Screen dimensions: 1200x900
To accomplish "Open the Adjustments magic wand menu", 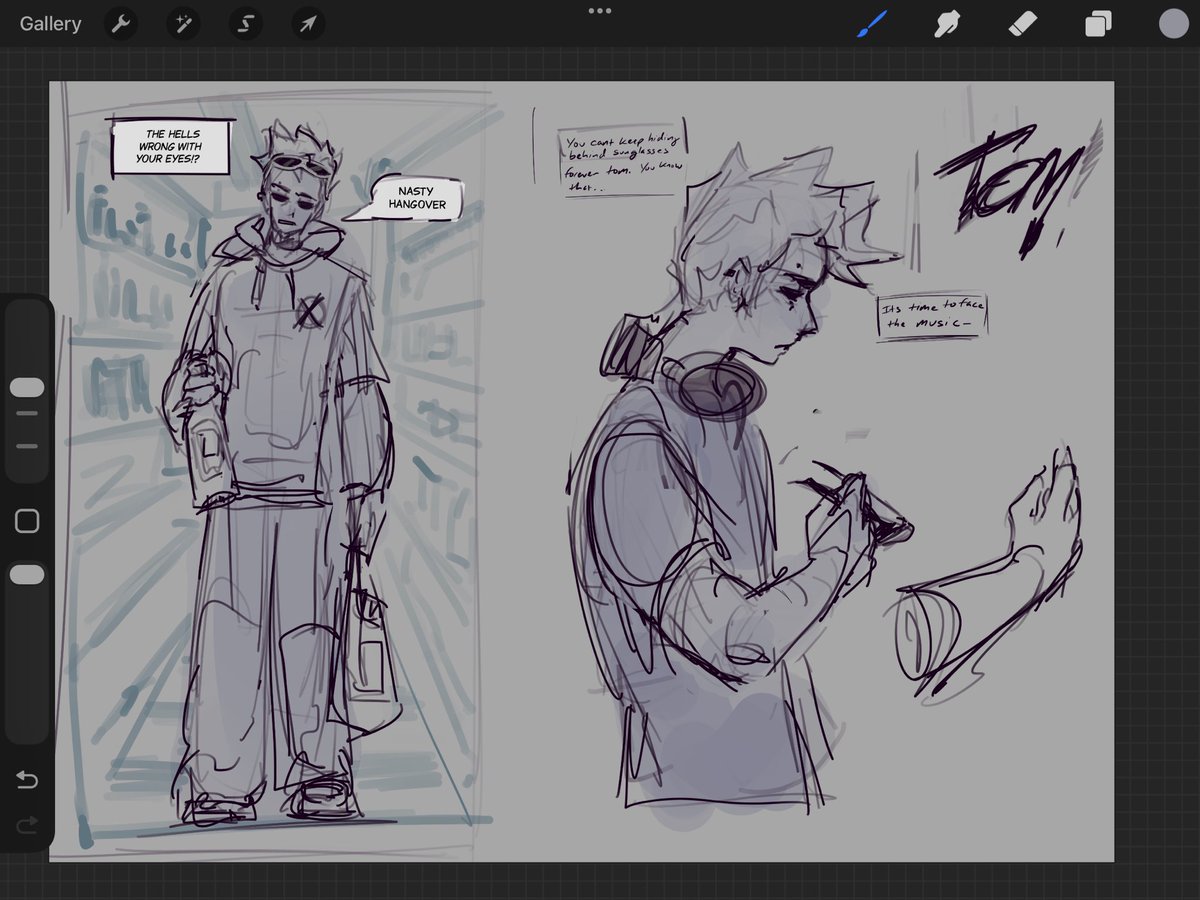I will click(183, 24).
